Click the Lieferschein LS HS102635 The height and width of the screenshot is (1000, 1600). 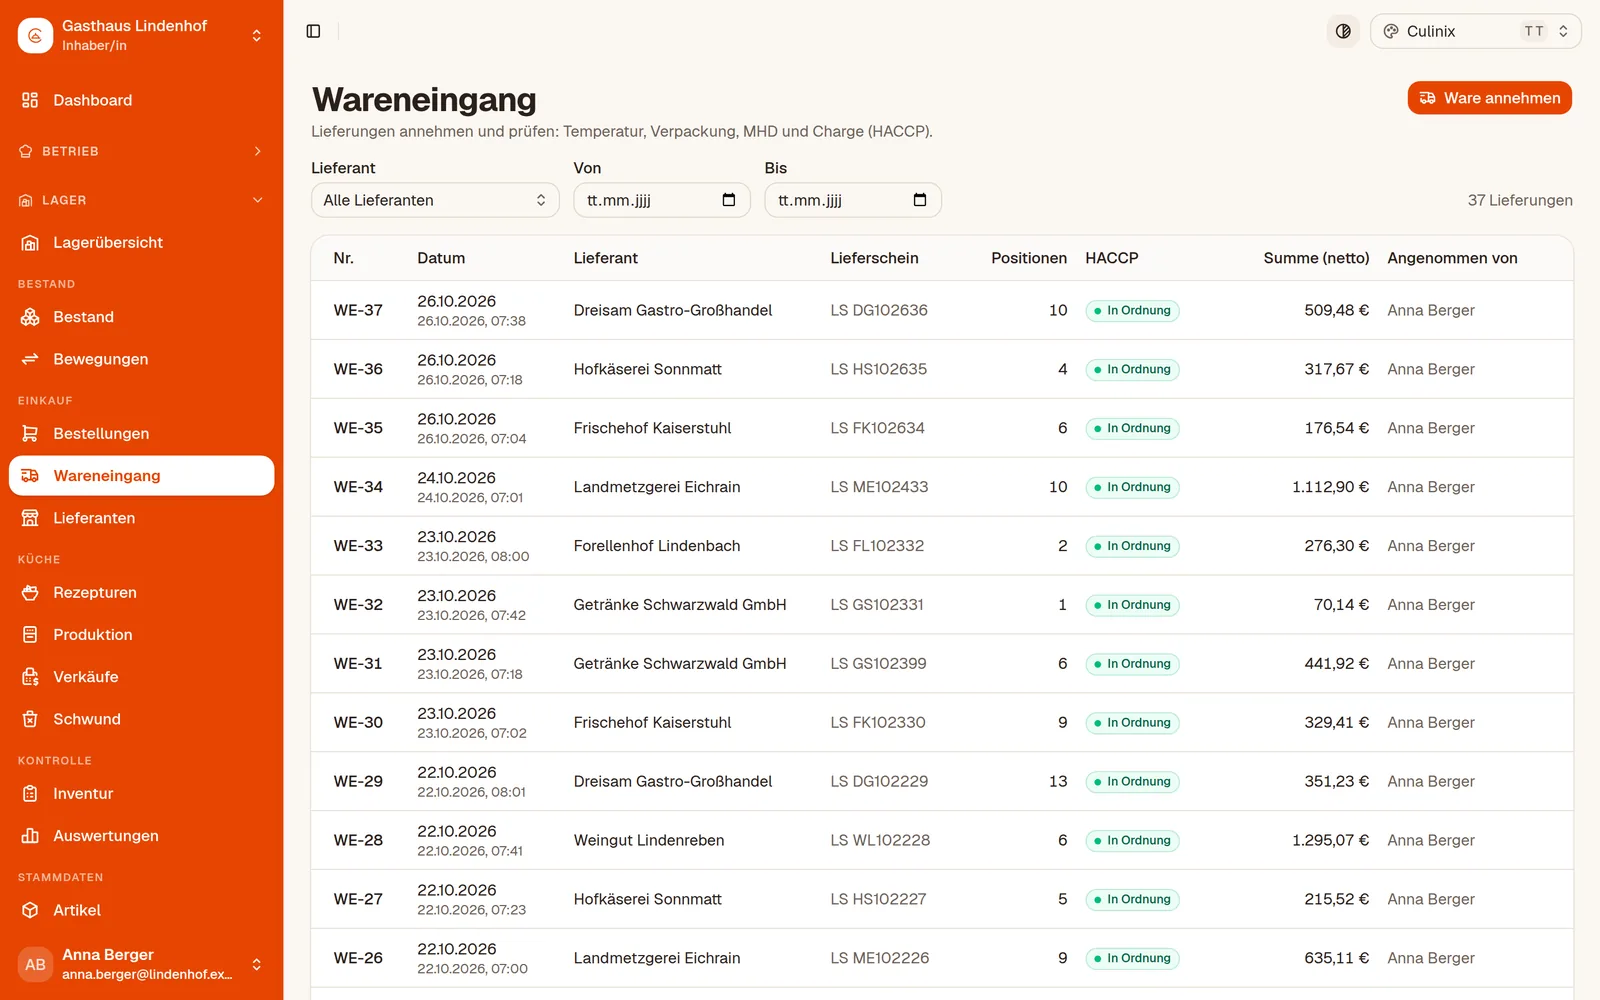tap(878, 369)
